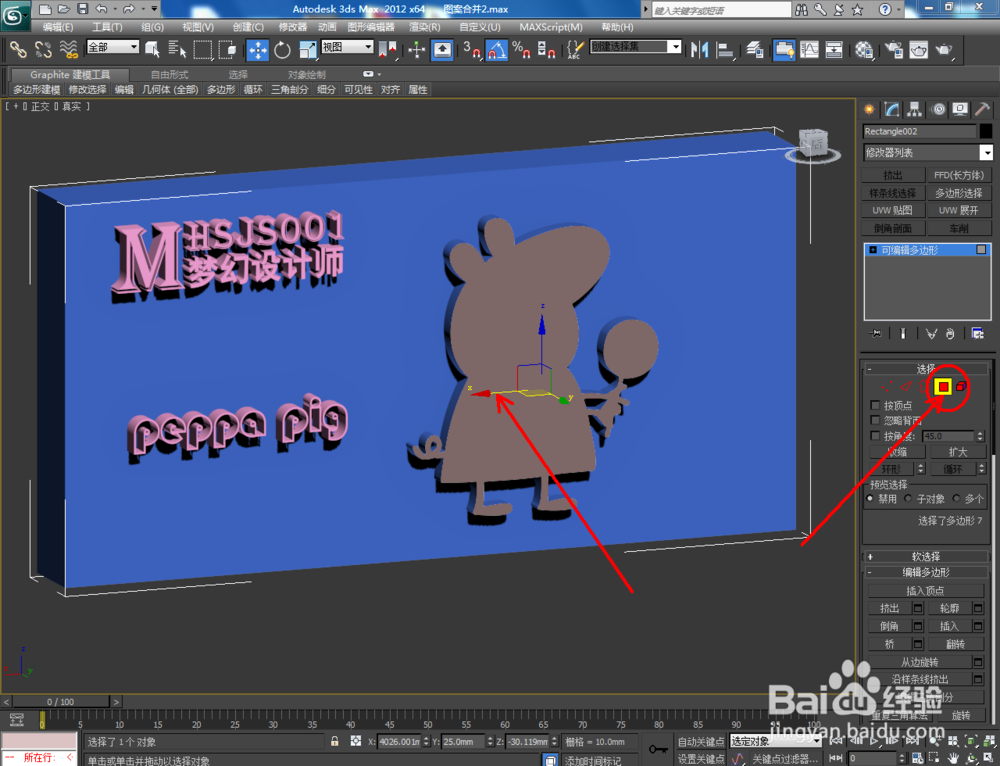The image size is (1000, 766).
Task: Expand the 软选择 rollout
Action: (x=925, y=557)
